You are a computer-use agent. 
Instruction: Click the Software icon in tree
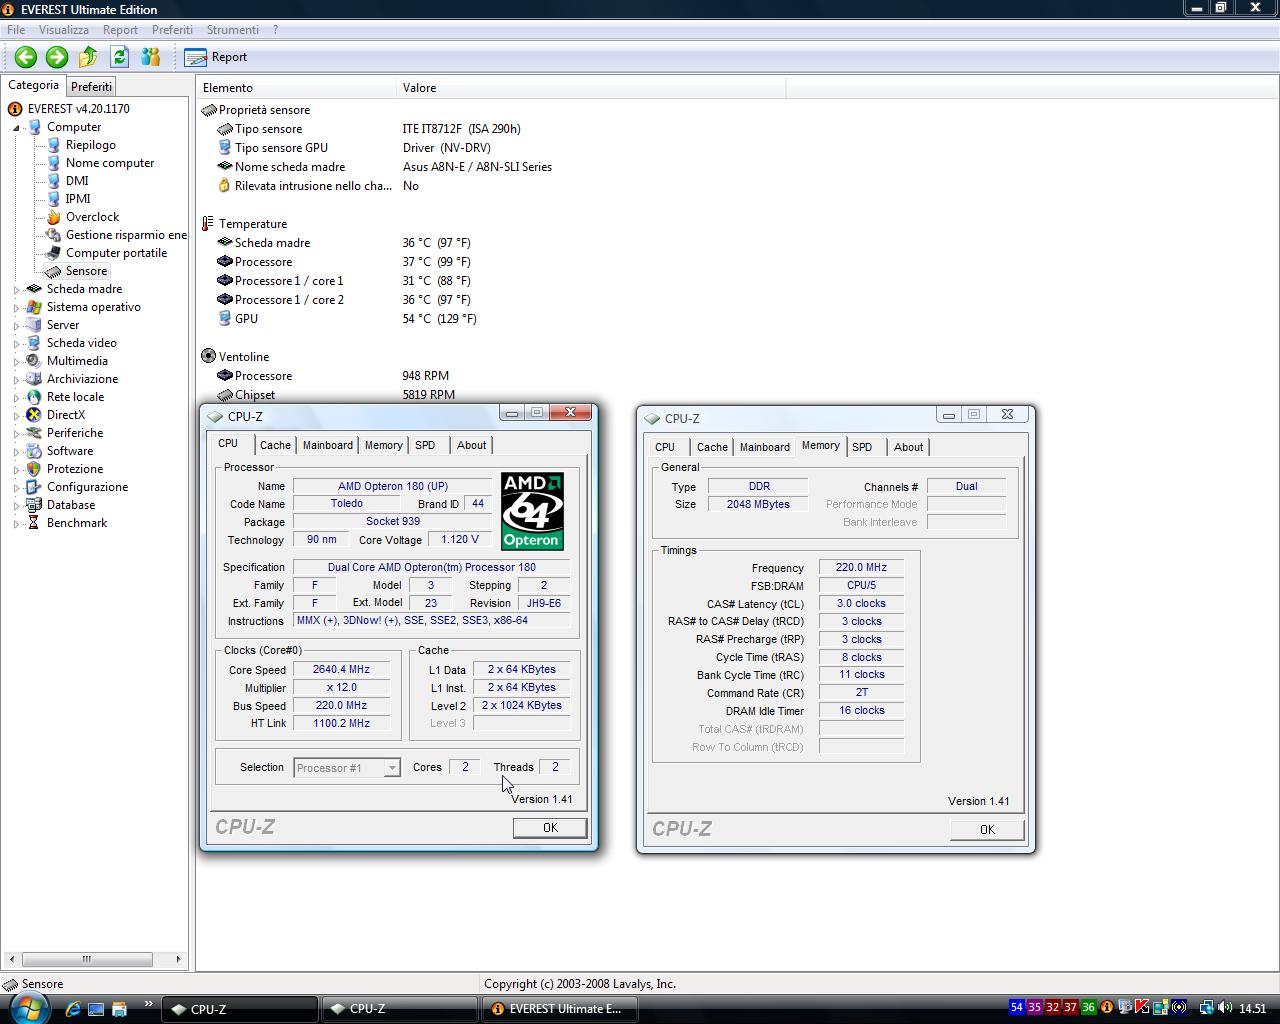[34, 451]
